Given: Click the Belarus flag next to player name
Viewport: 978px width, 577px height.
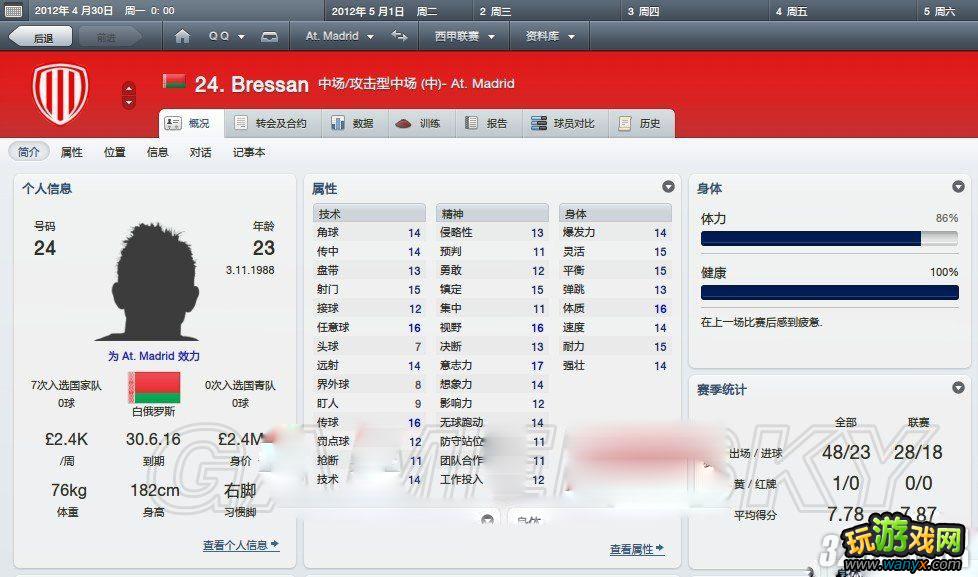Looking at the screenshot, I should pyautogui.click(x=174, y=81).
